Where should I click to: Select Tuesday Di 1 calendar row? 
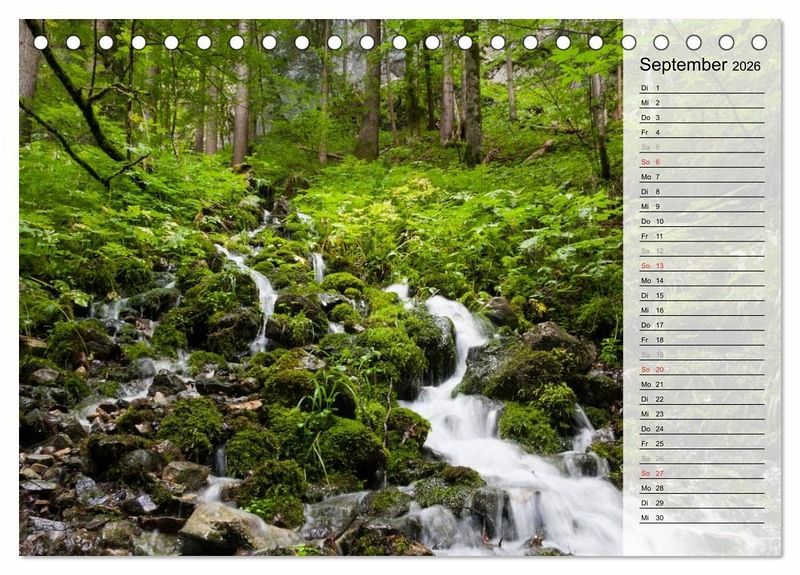coord(701,88)
